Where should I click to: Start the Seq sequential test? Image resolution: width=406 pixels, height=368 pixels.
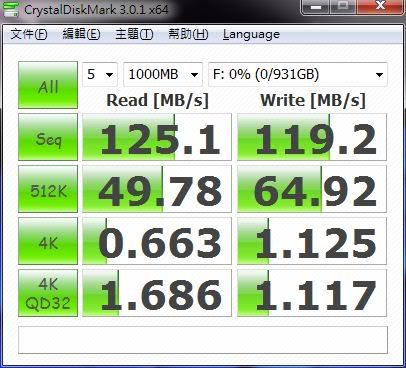click(48, 137)
